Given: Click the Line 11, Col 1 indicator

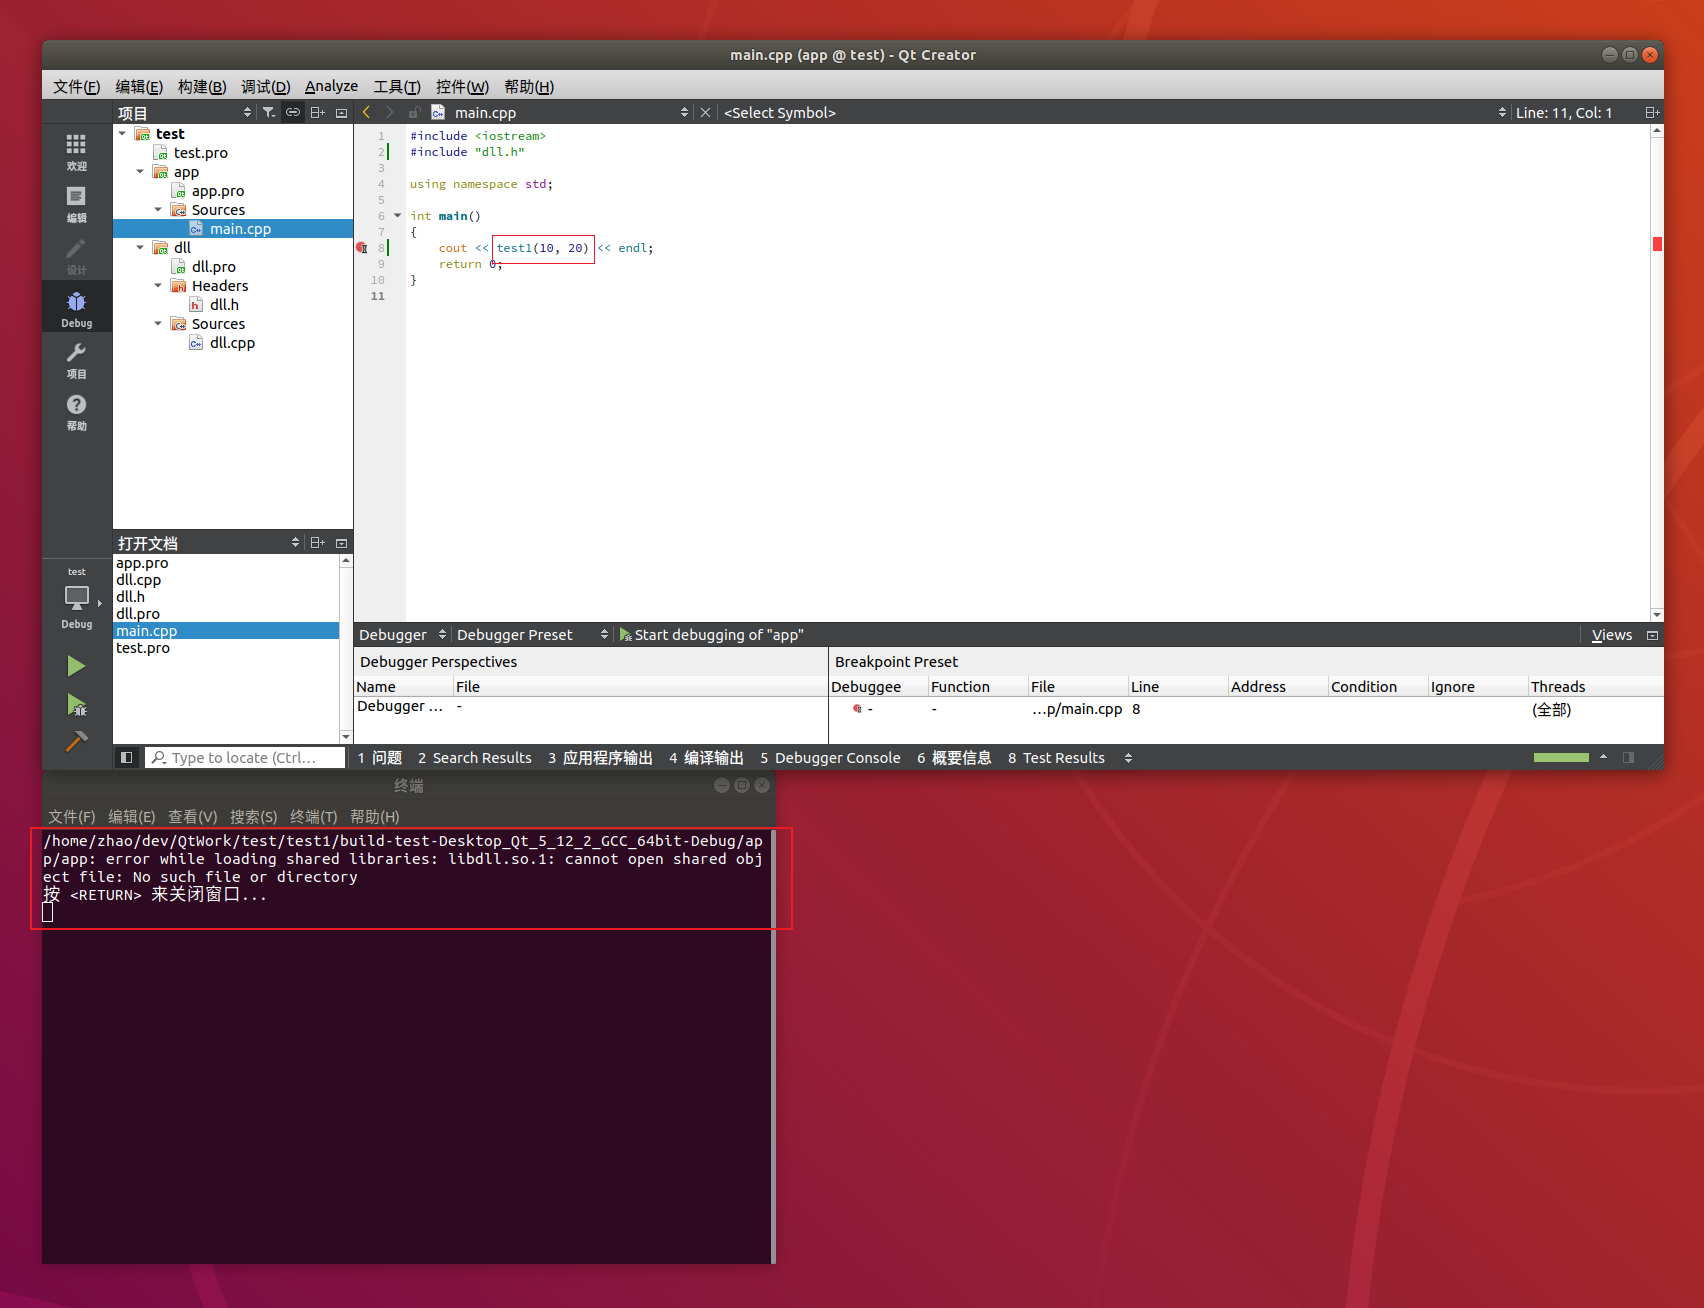Looking at the screenshot, I should pos(1564,113).
